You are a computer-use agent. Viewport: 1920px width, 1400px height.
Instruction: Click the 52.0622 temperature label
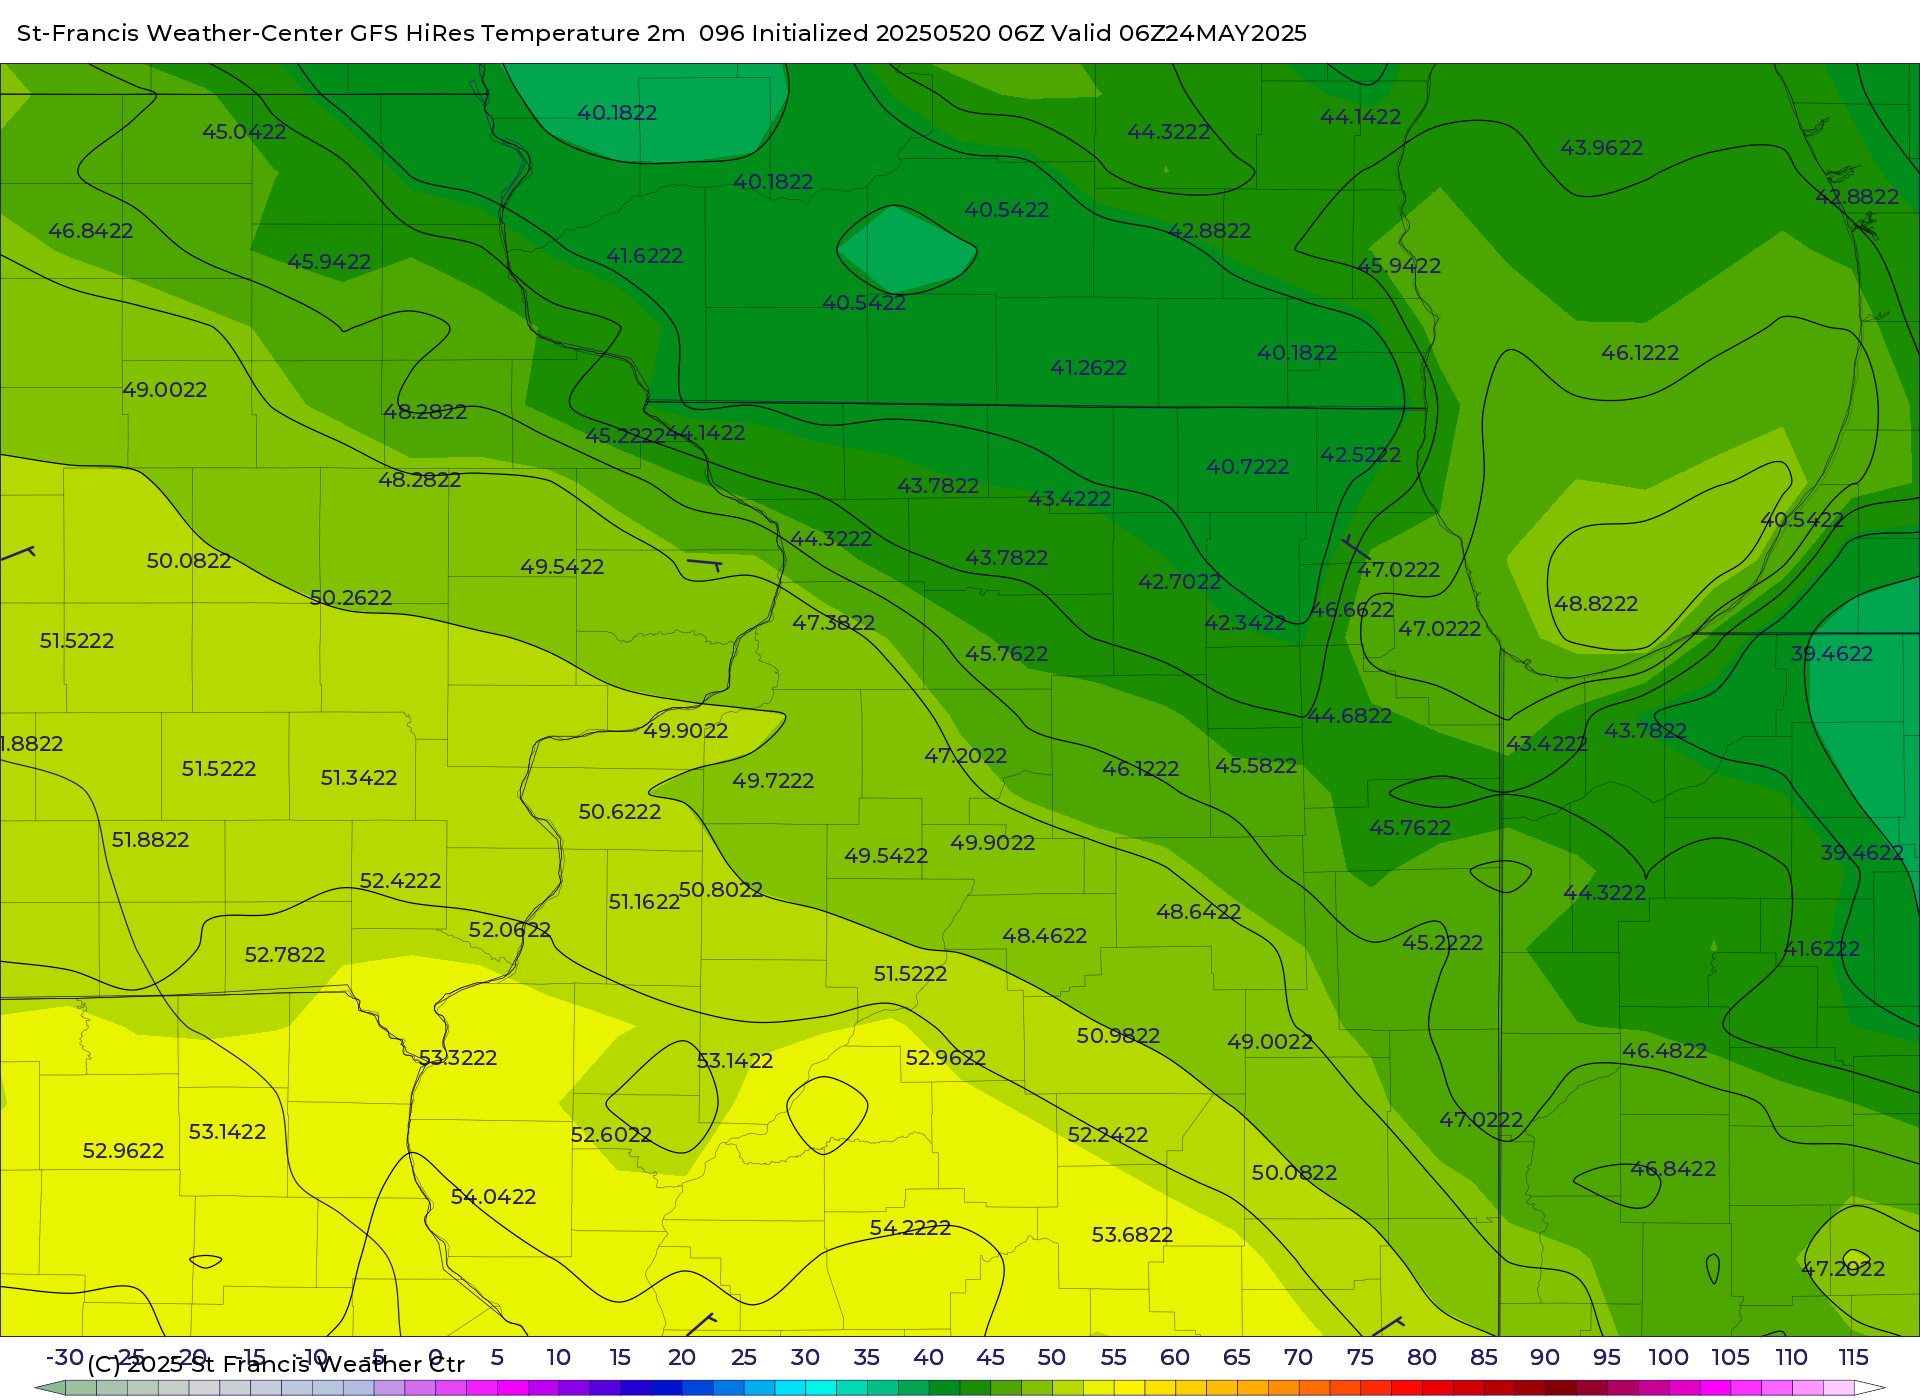(x=510, y=930)
